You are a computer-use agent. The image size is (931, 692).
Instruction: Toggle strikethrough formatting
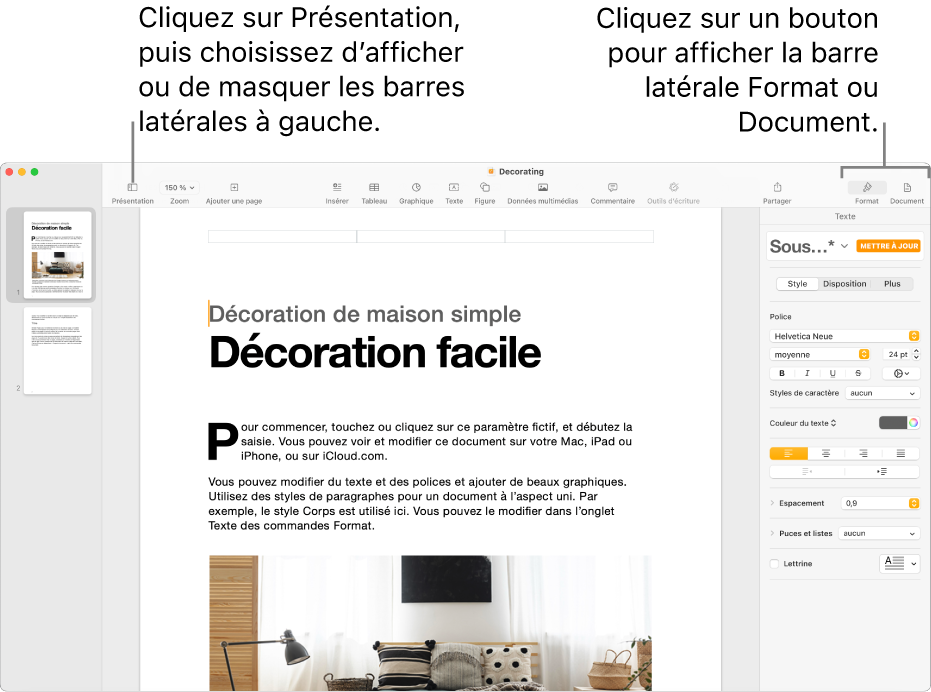point(858,373)
